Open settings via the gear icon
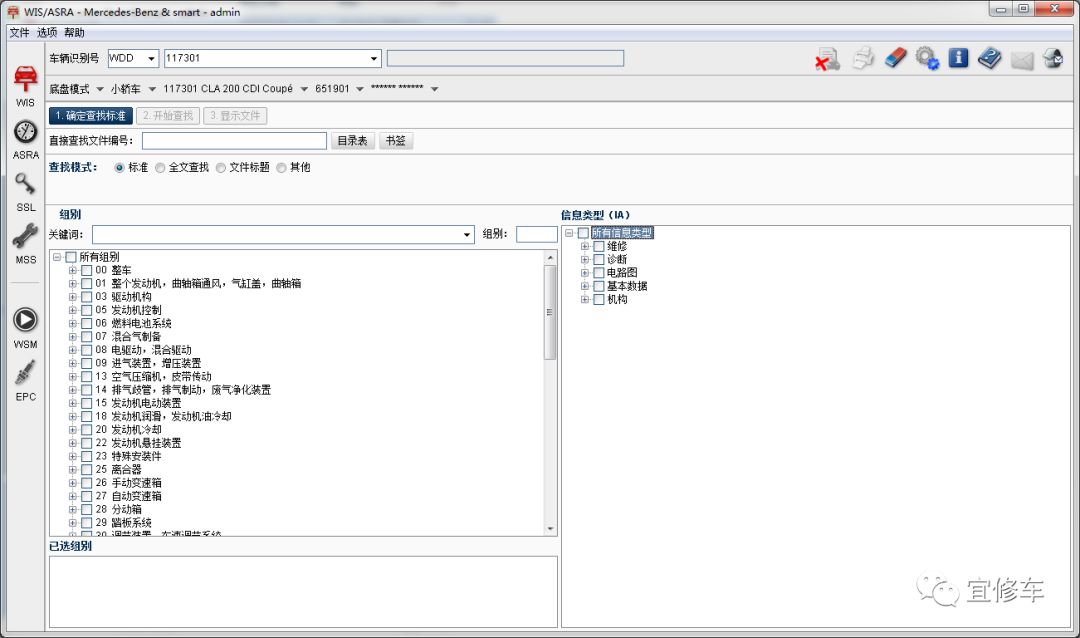This screenshot has width=1080, height=638. click(x=927, y=58)
